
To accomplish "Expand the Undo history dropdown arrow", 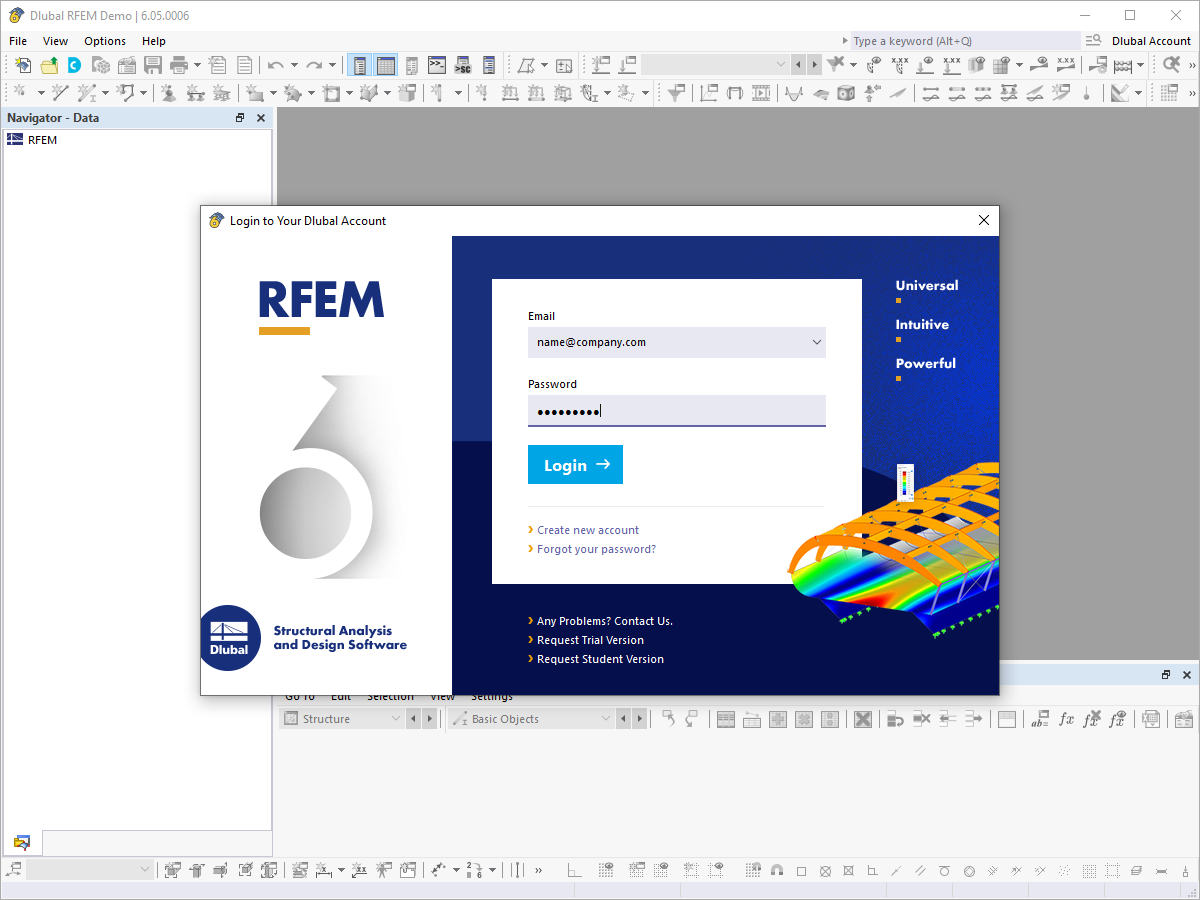I will pos(294,65).
